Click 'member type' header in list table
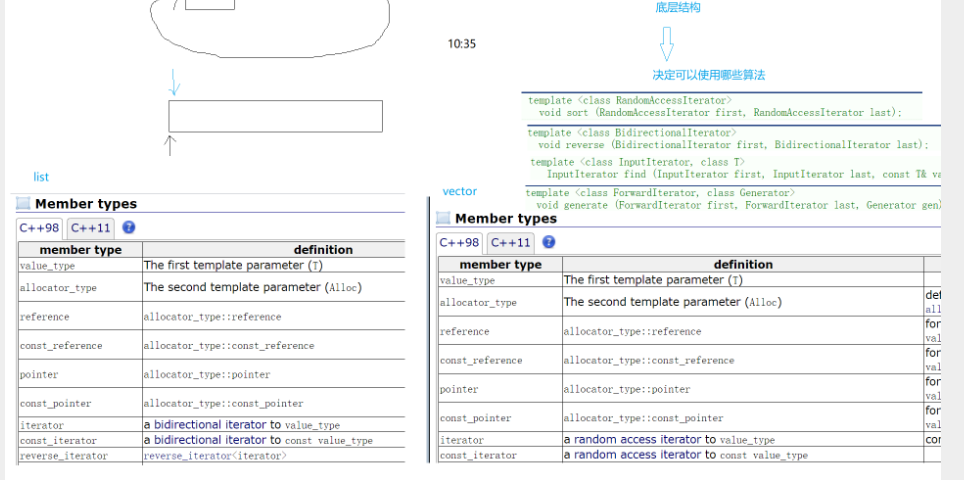964x480 pixels. (81, 250)
